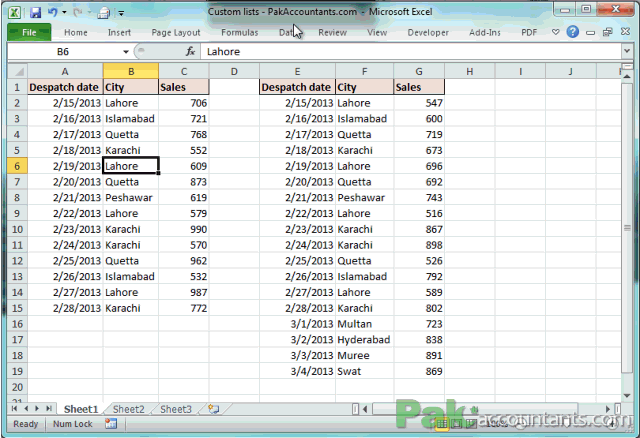Click Num Lock status bar indicator

tap(73, 424)
